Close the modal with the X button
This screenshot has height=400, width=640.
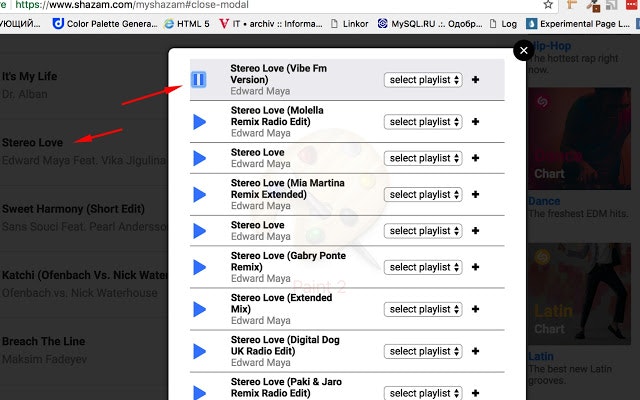pos(524,50)
